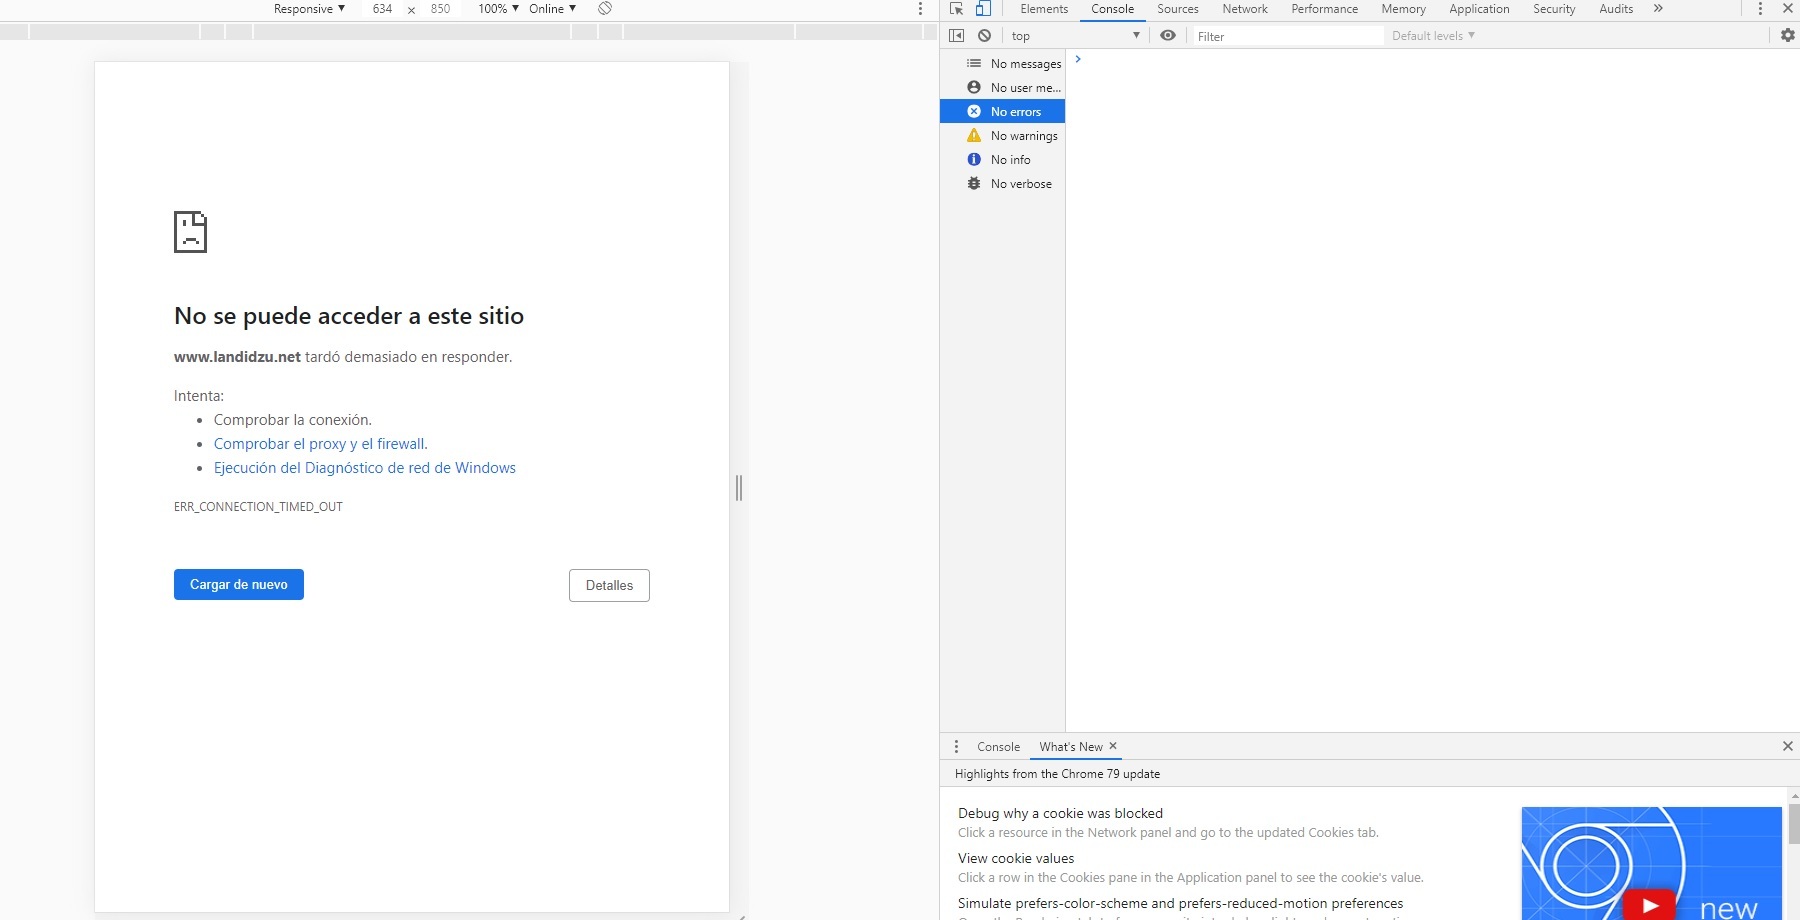The height and width of the screenshot is (920, 1800).
Task: Open the Network tab
Action: (1245, 9)
